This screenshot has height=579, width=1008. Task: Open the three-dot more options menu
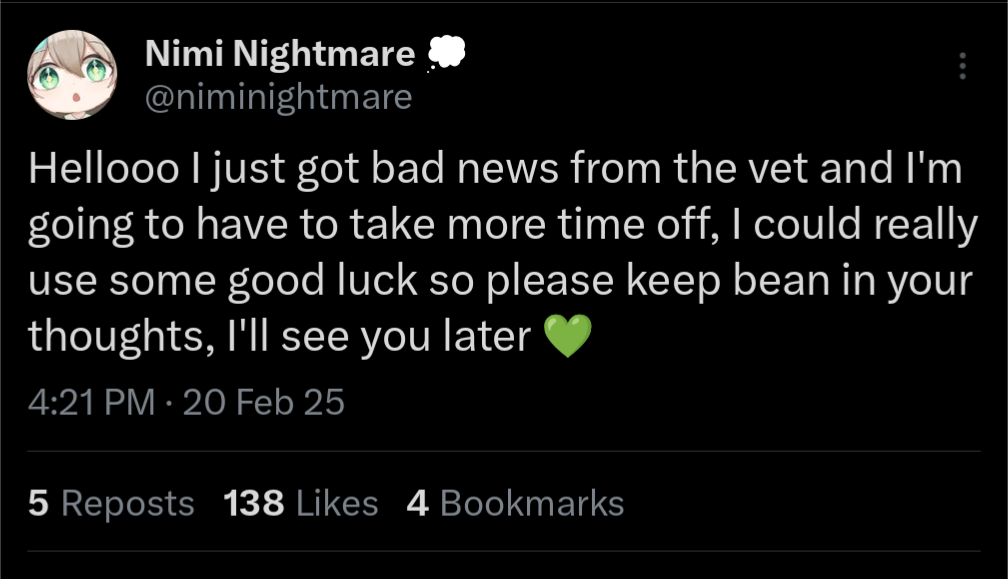pos(963,66)
